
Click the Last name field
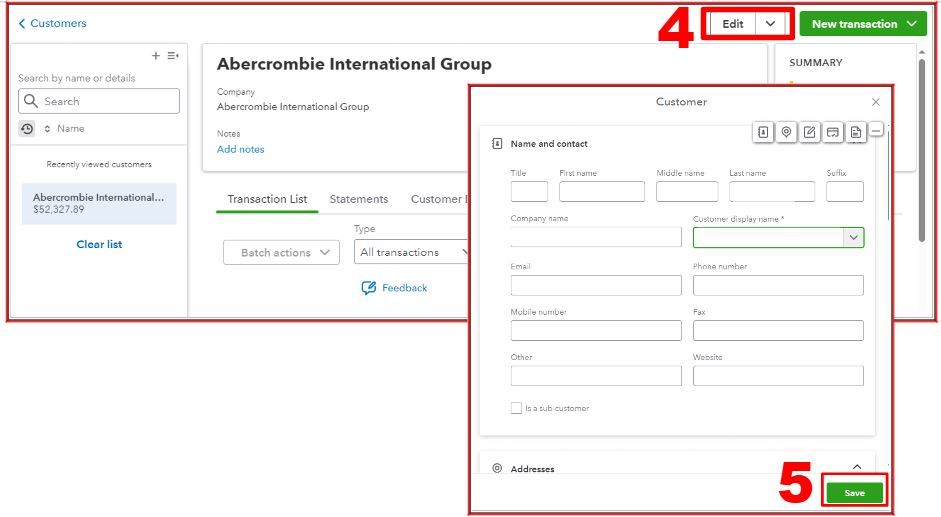coord(772,192)
